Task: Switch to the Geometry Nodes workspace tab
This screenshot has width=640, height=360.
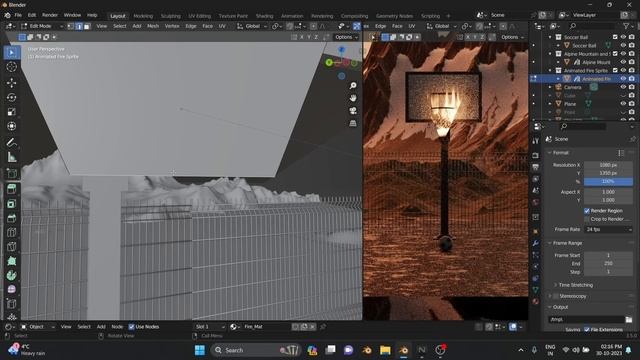Action: (x=394, y=16)
